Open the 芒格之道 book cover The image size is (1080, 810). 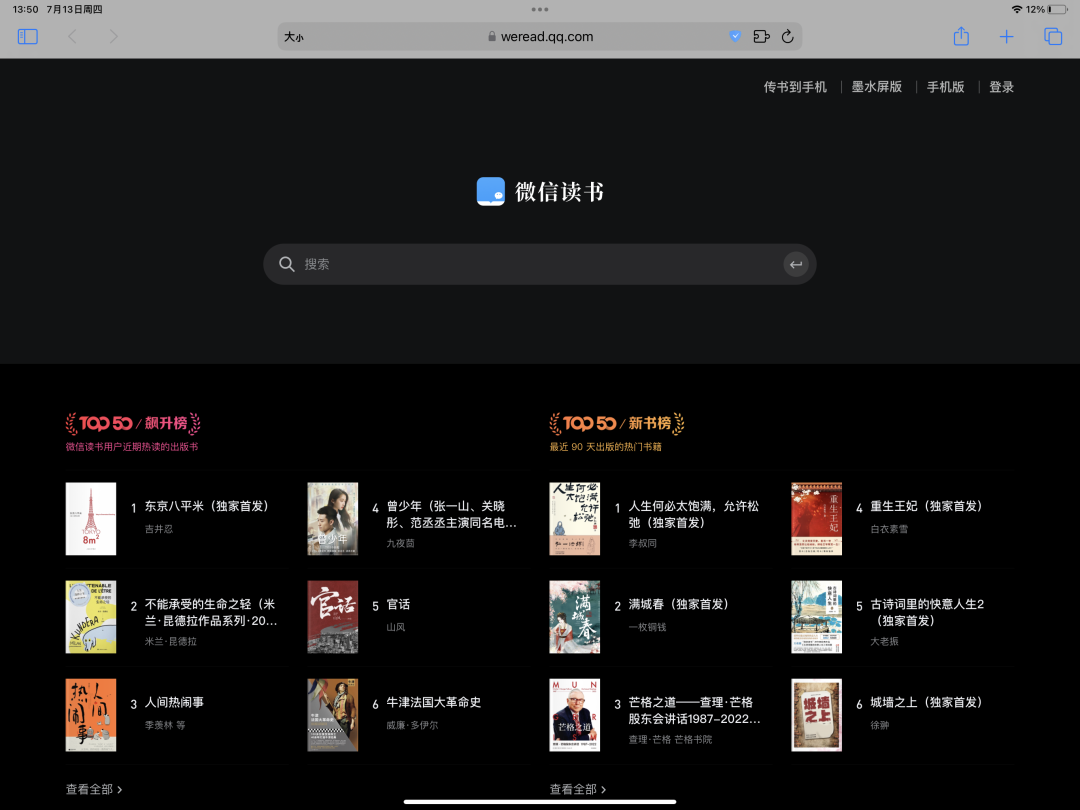[574, 715]
